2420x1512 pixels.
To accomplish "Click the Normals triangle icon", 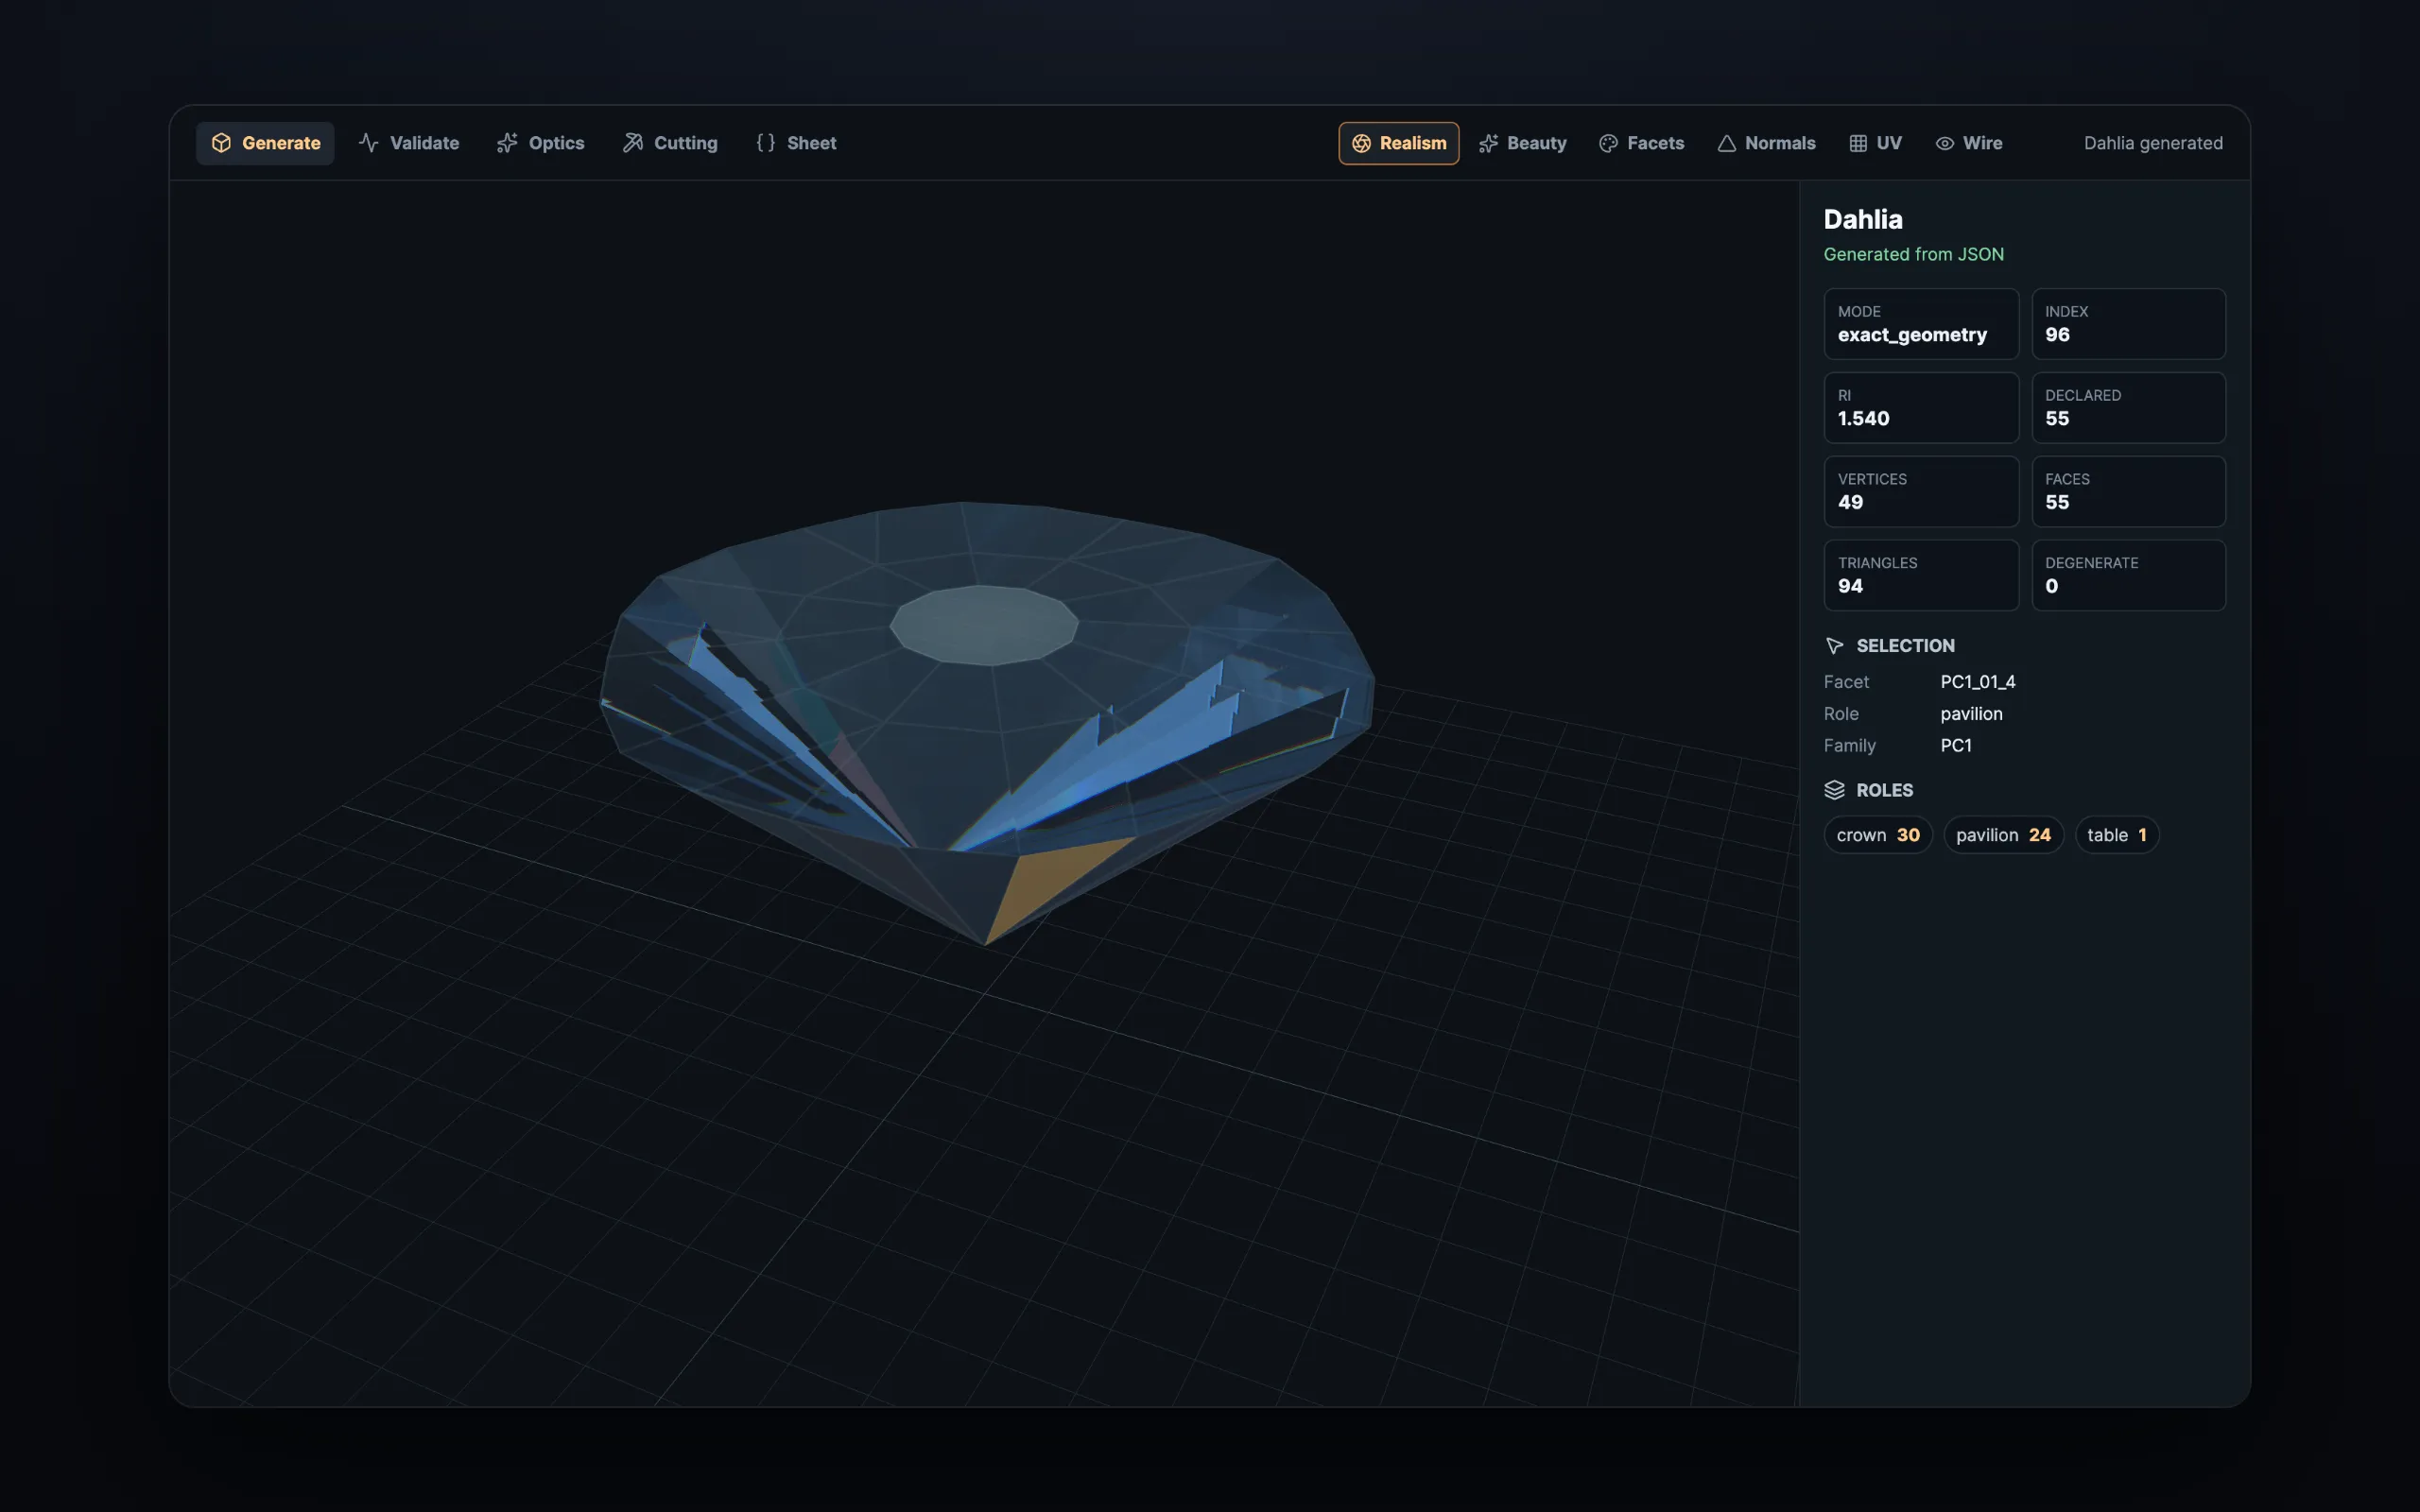I will point(1726,143).
